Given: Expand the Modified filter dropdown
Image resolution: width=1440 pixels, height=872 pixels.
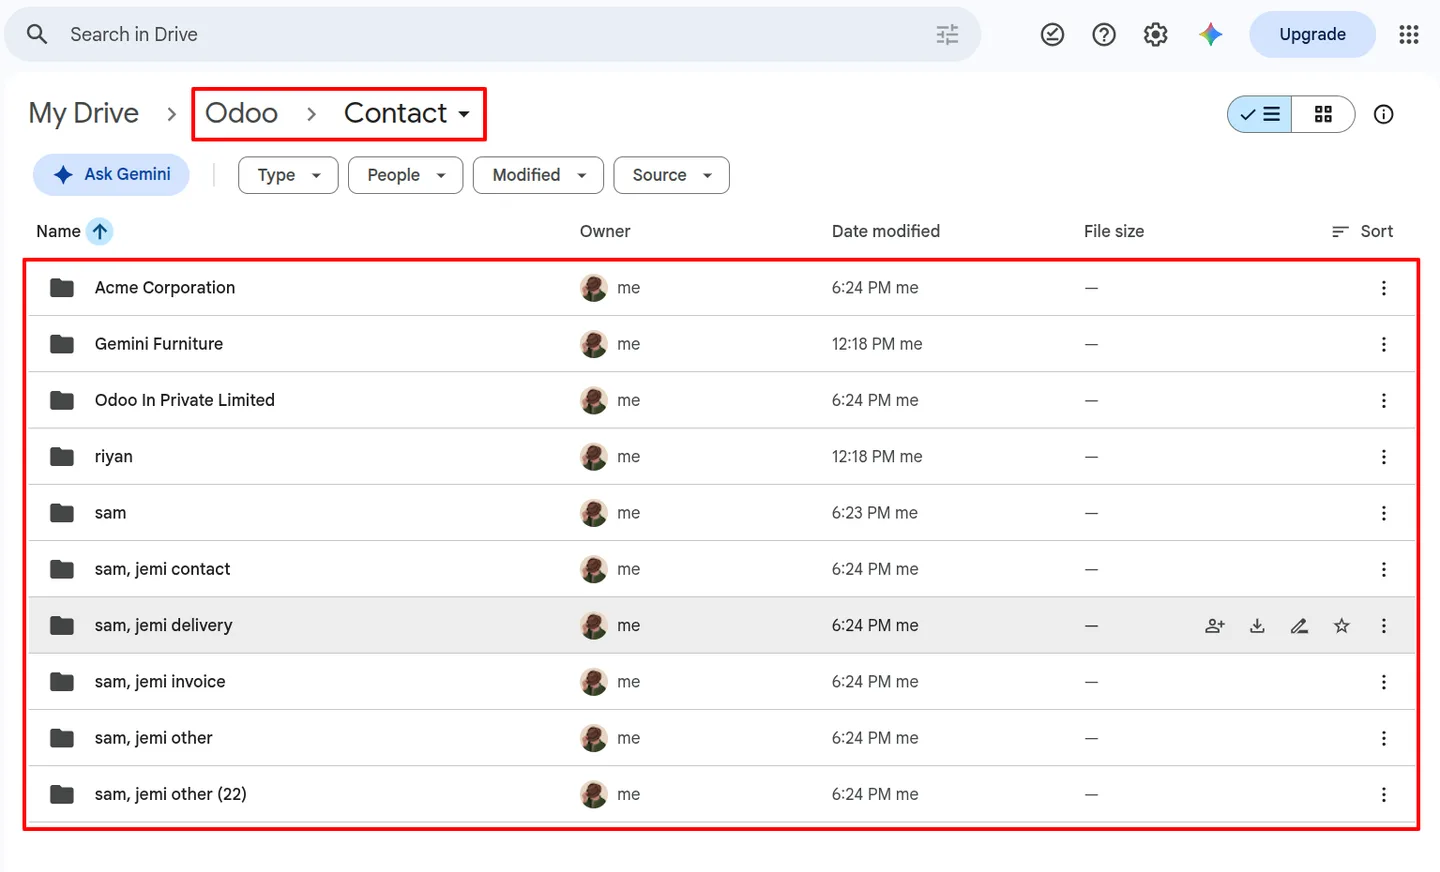Looking at the screenshot, I should [538, 176].
